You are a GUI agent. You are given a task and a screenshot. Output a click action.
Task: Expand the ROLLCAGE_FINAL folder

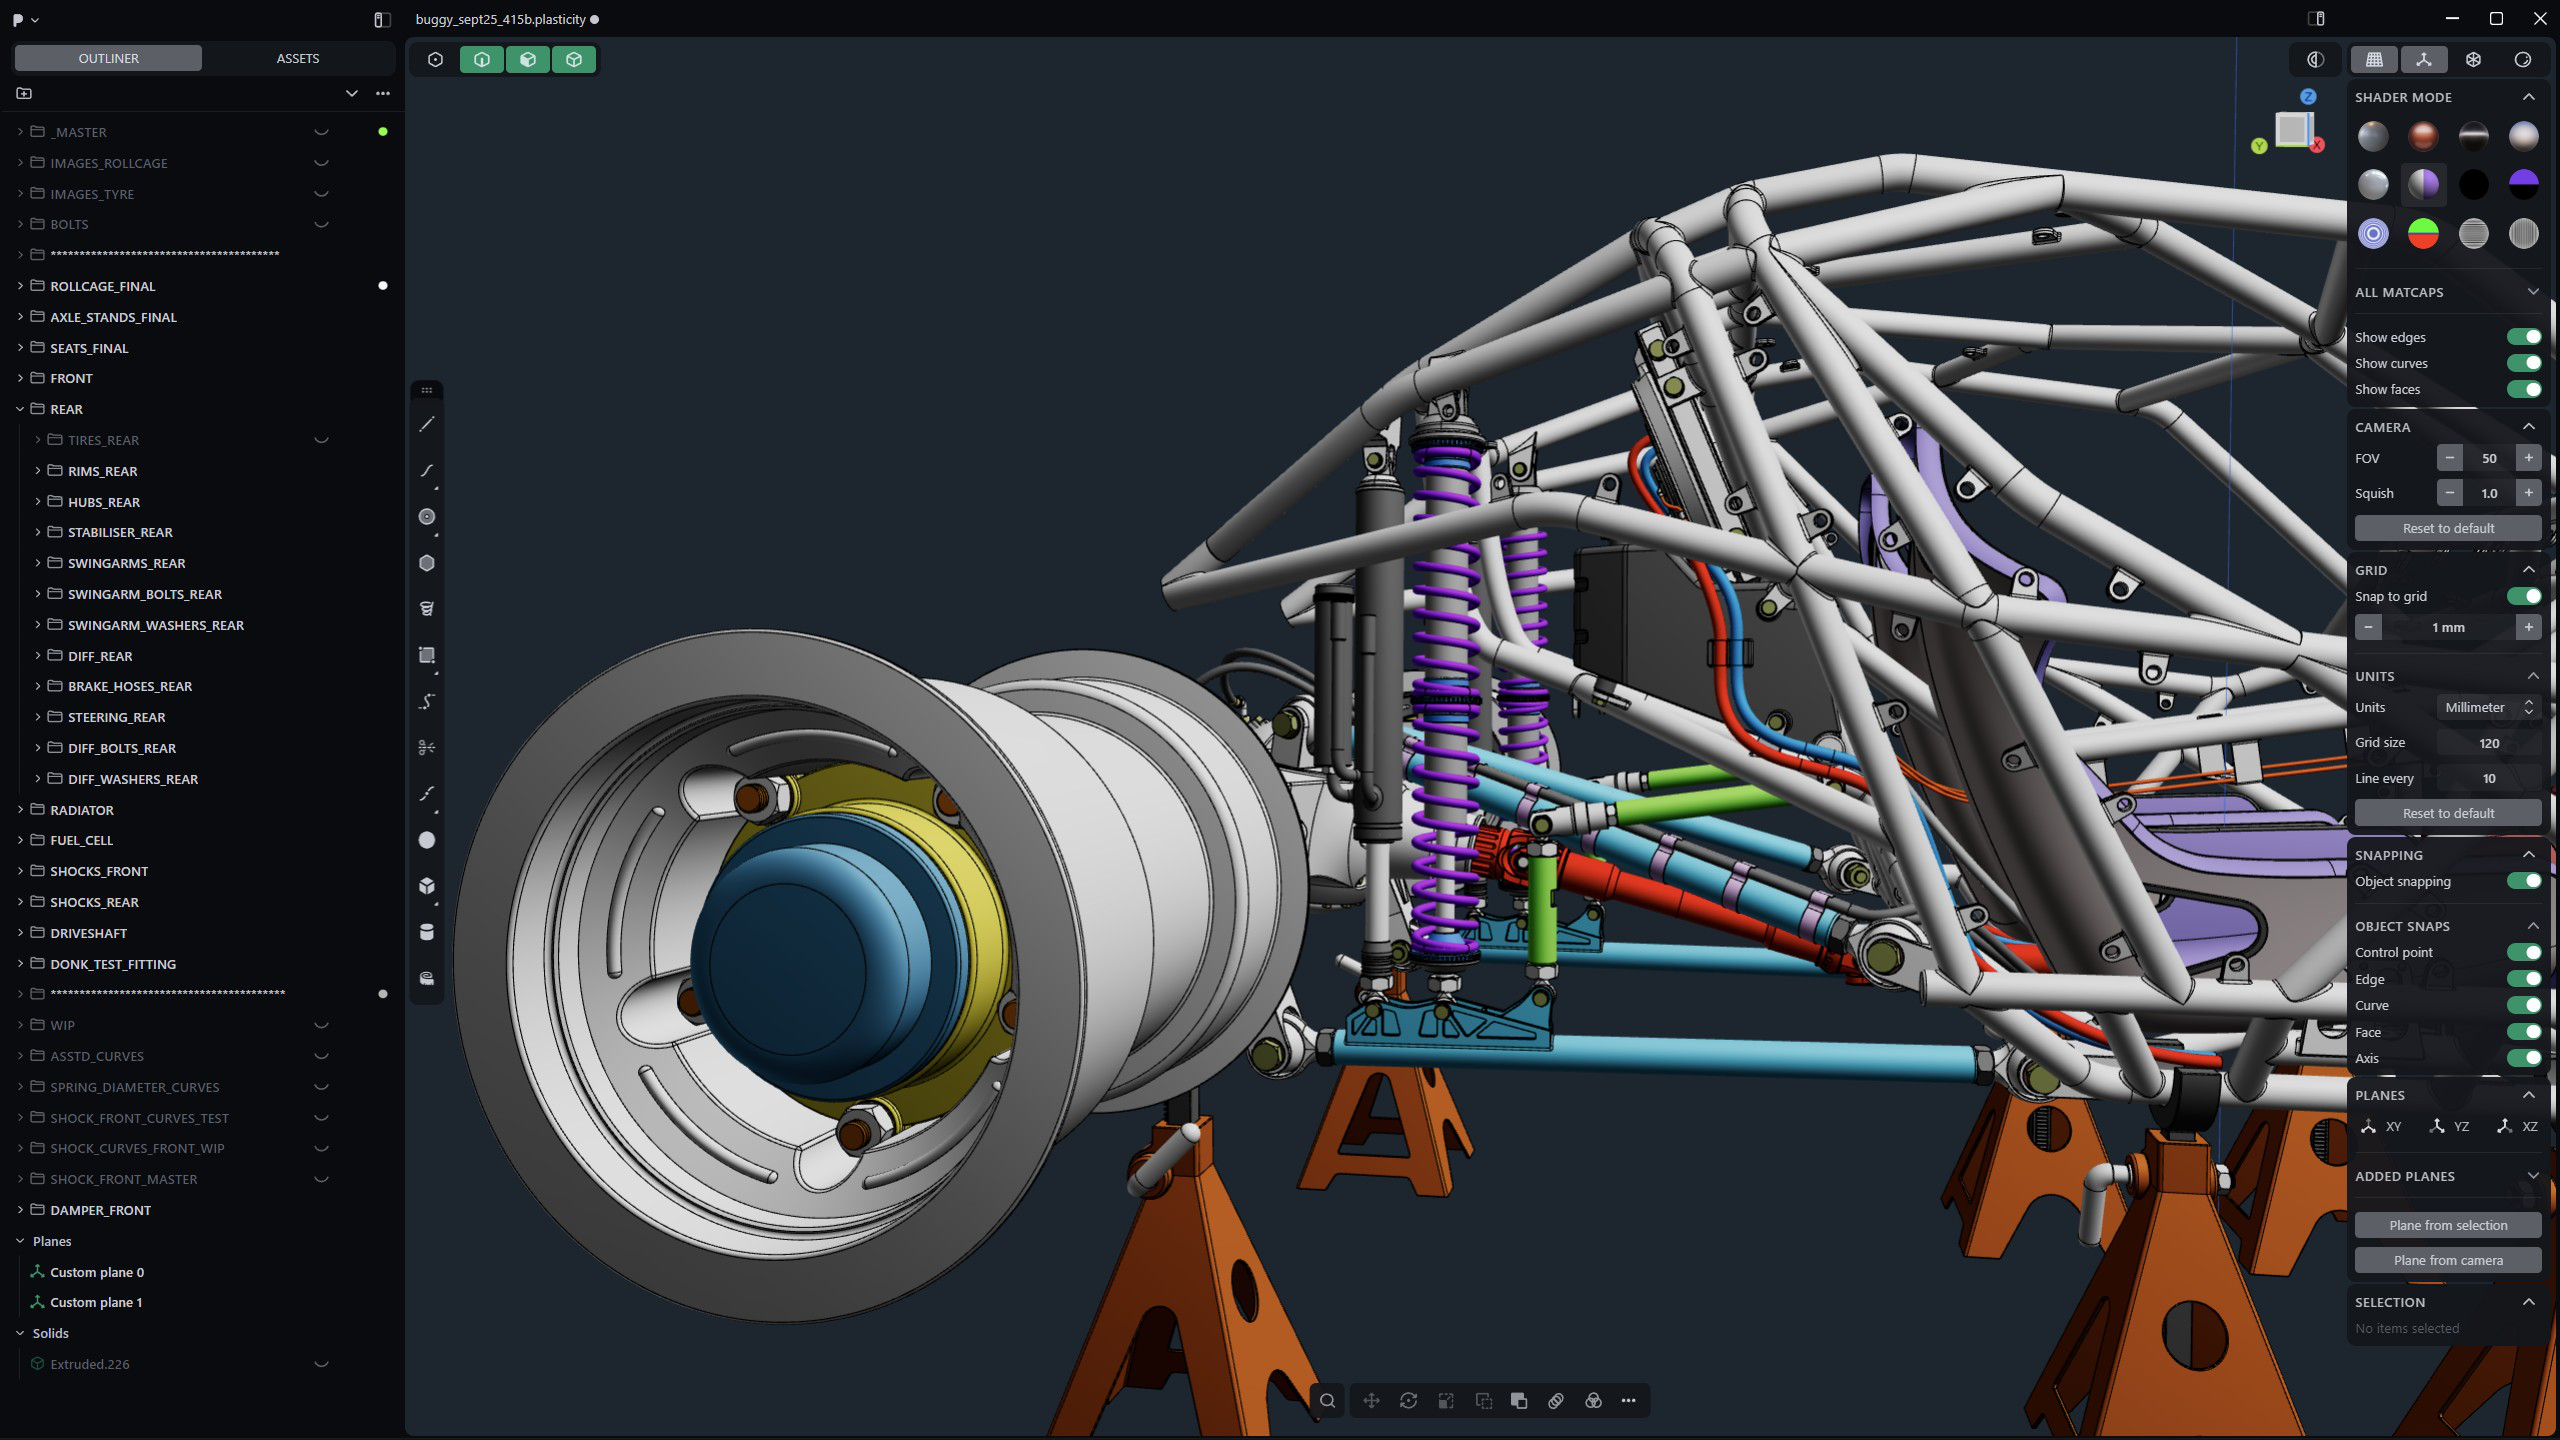(x=20, y=286)
